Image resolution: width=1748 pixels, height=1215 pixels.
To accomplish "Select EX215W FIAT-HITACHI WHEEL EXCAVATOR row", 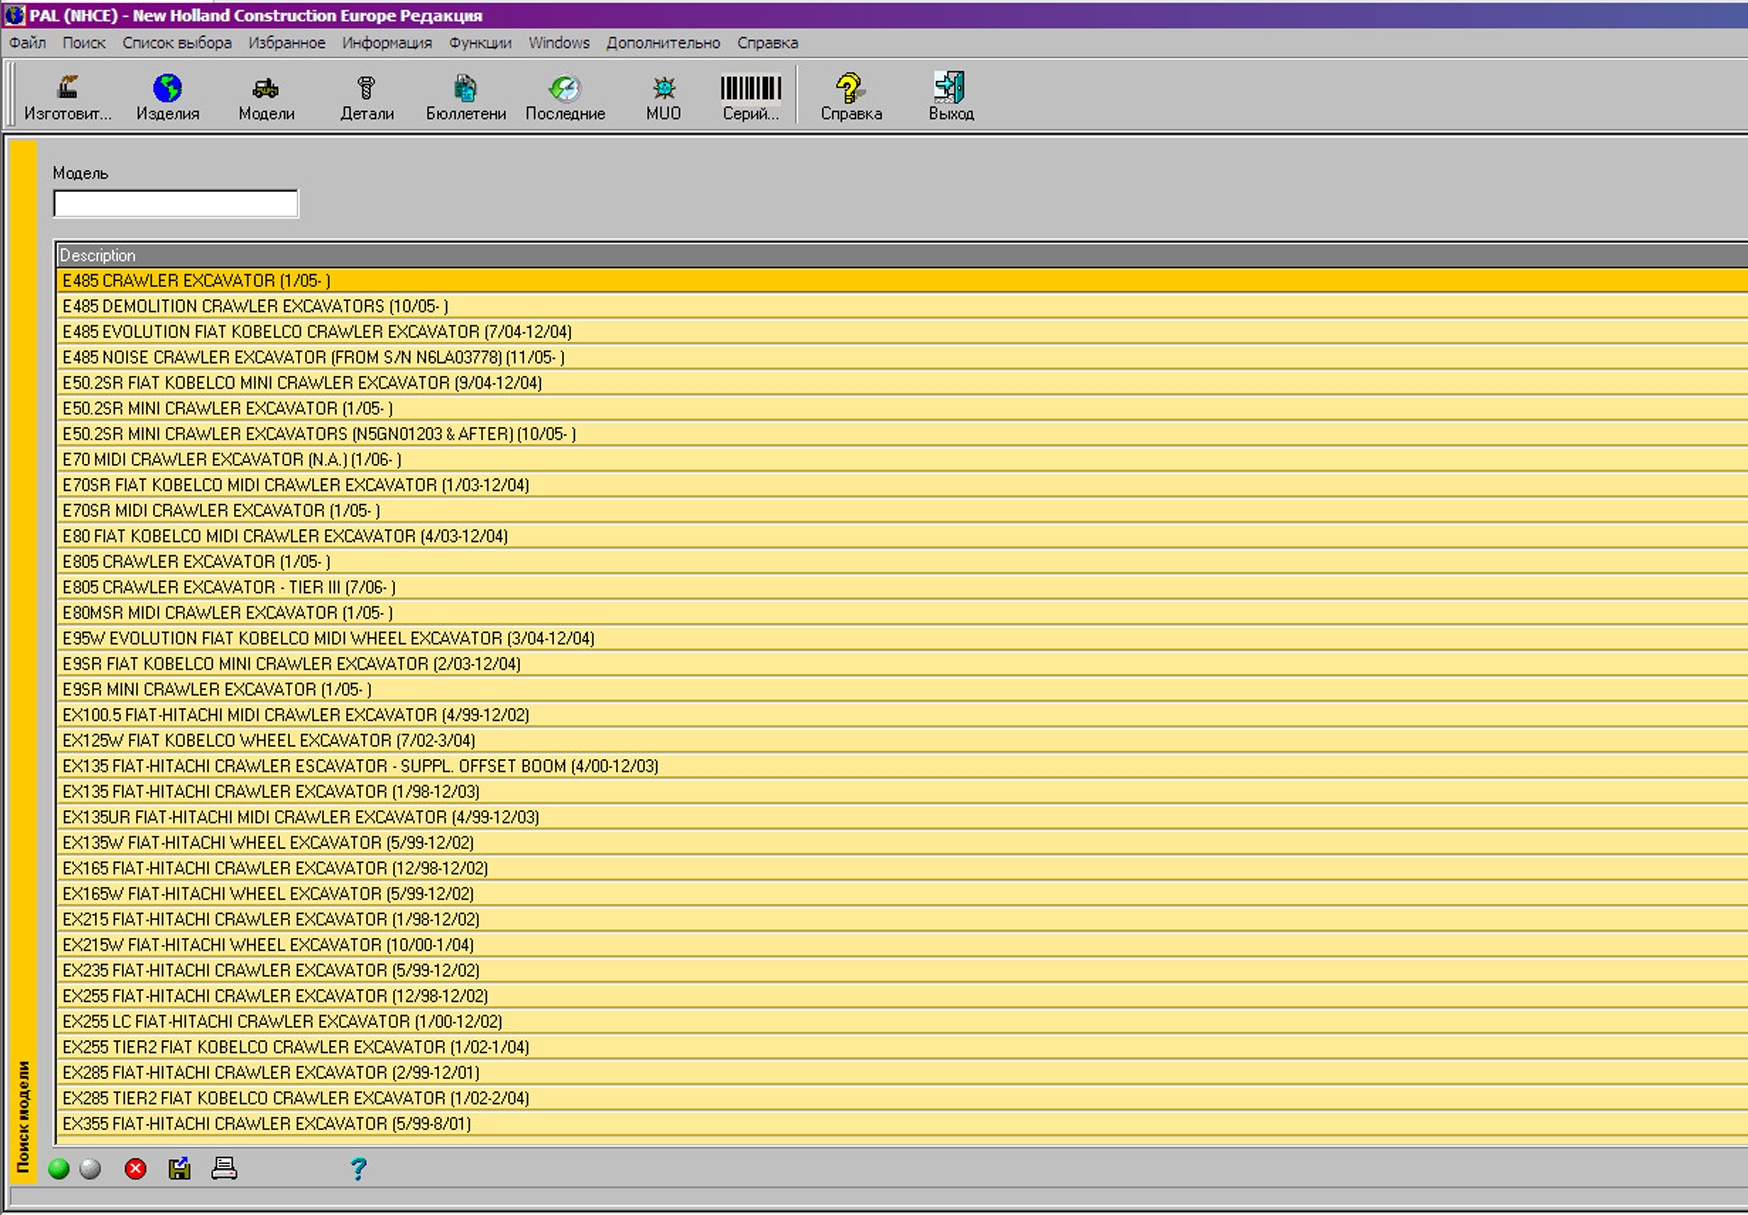I will [268, 945].
